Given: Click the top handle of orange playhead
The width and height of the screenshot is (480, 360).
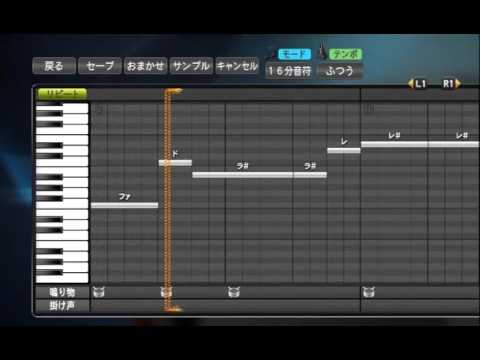Looking at the screenshot, I should click(174, 91).
